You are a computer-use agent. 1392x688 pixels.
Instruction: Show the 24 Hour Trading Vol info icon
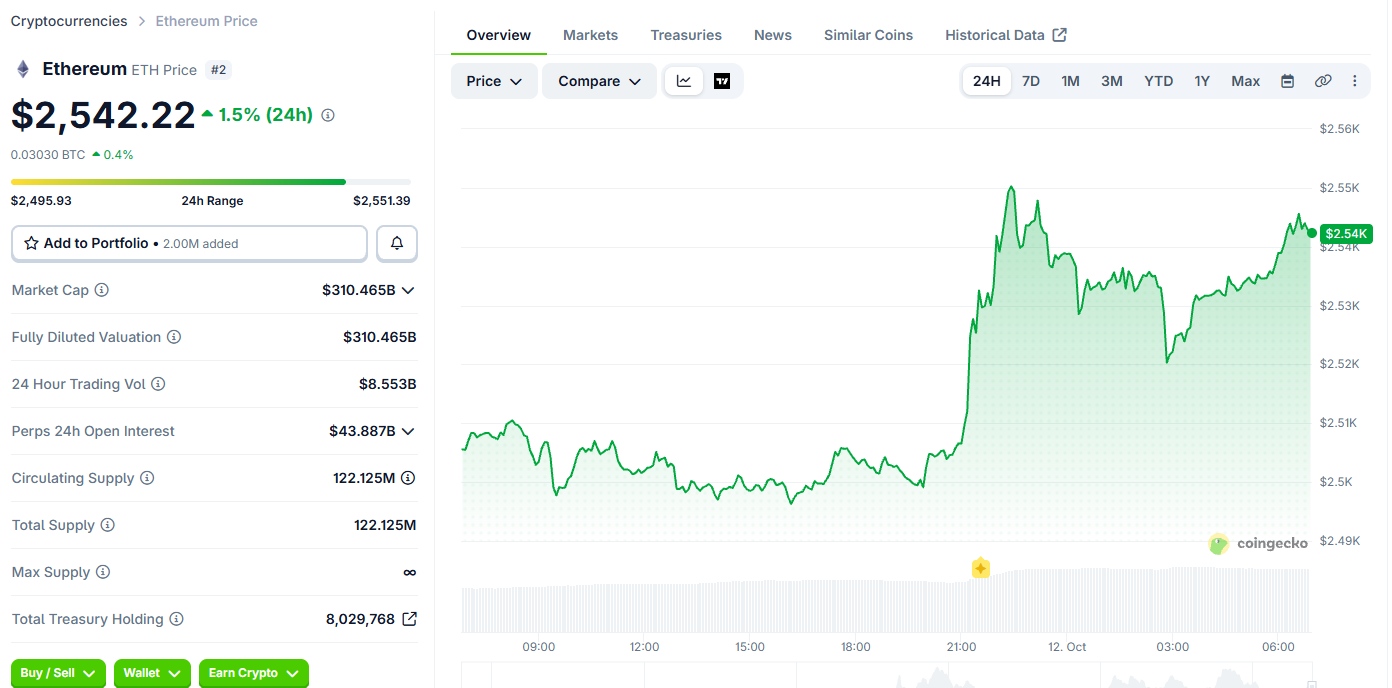(x=158, y=384)
